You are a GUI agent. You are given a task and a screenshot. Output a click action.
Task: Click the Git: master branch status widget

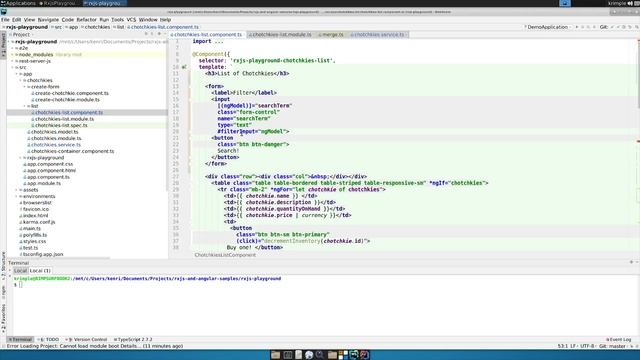(x=612, y=346)
